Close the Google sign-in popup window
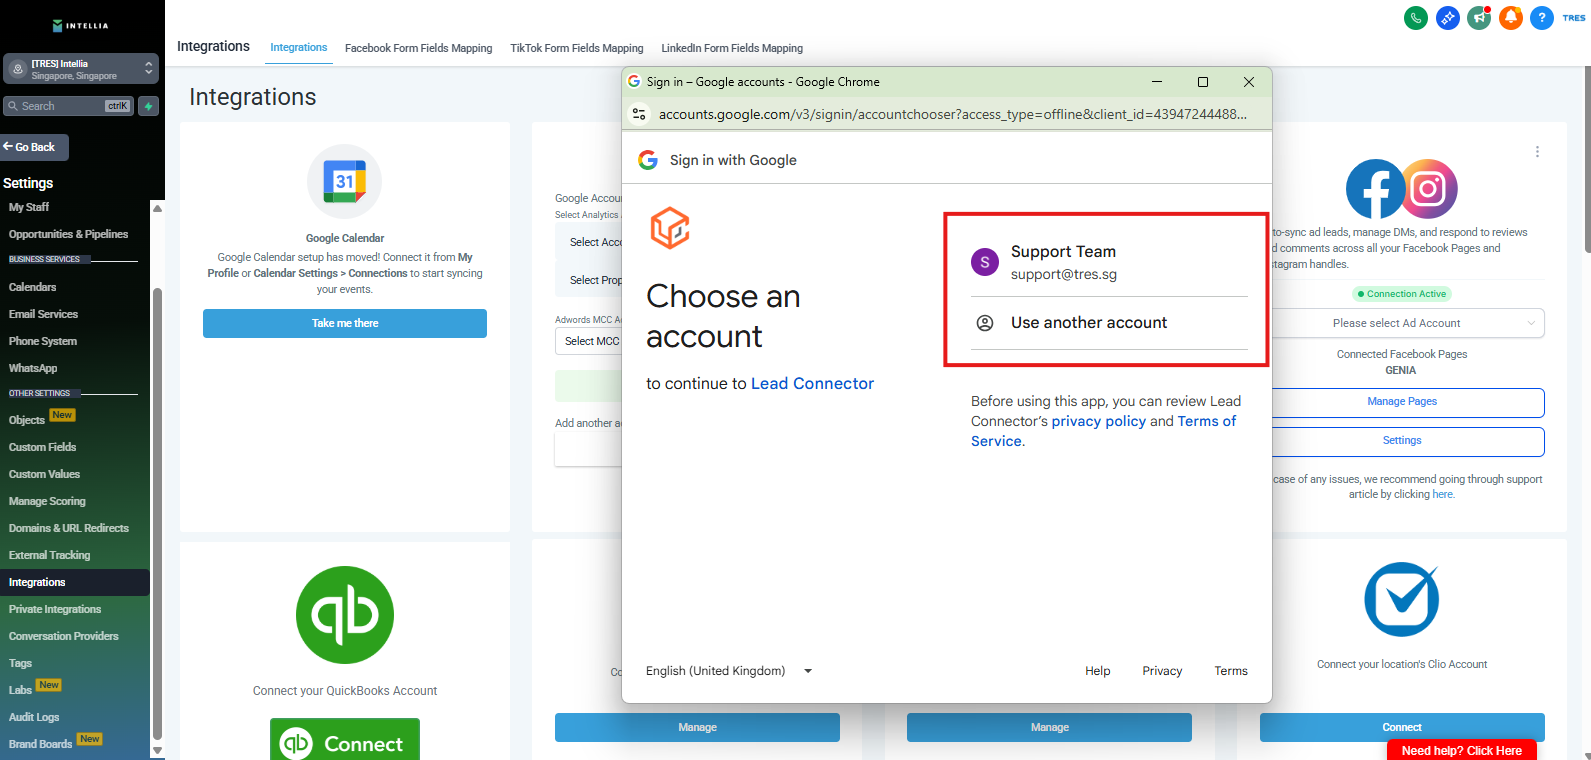This screenshot has width=1591, height=760. pyautogui.click(x=1249, y=82)
